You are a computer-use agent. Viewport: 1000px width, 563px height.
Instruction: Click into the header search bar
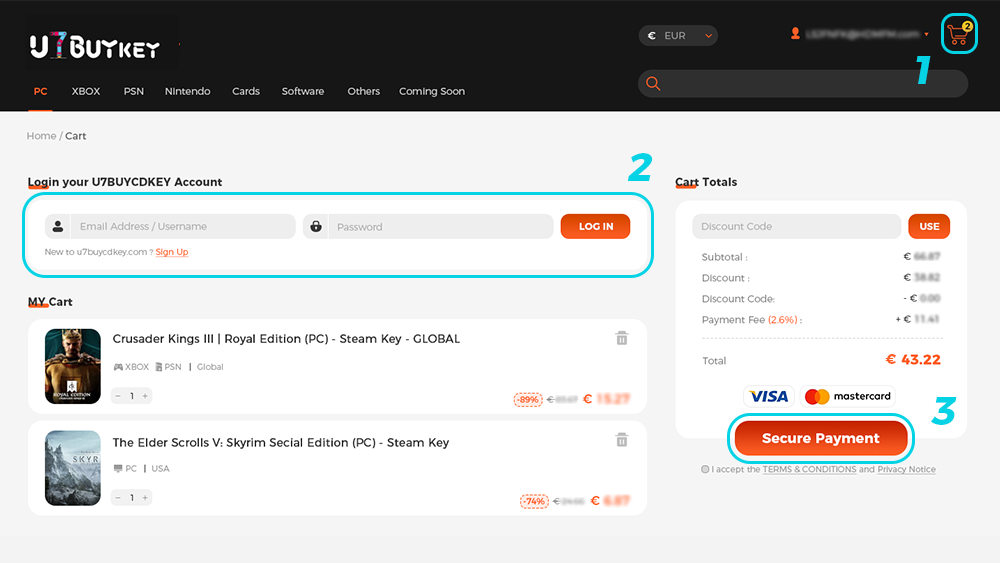[803, 84]
